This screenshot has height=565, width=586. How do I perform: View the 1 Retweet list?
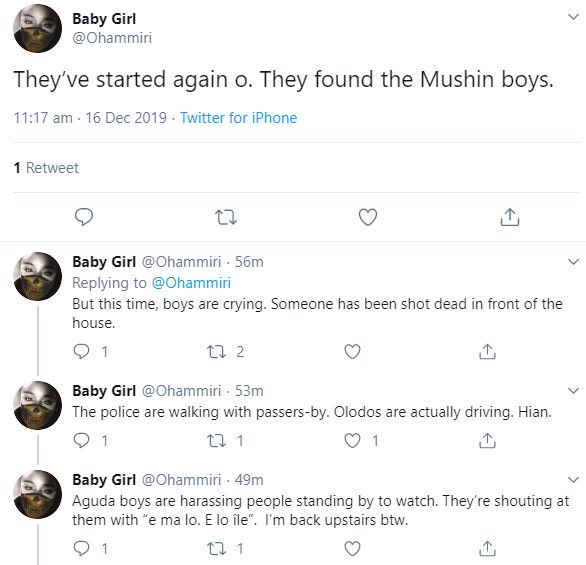click(x=46, y=168)
